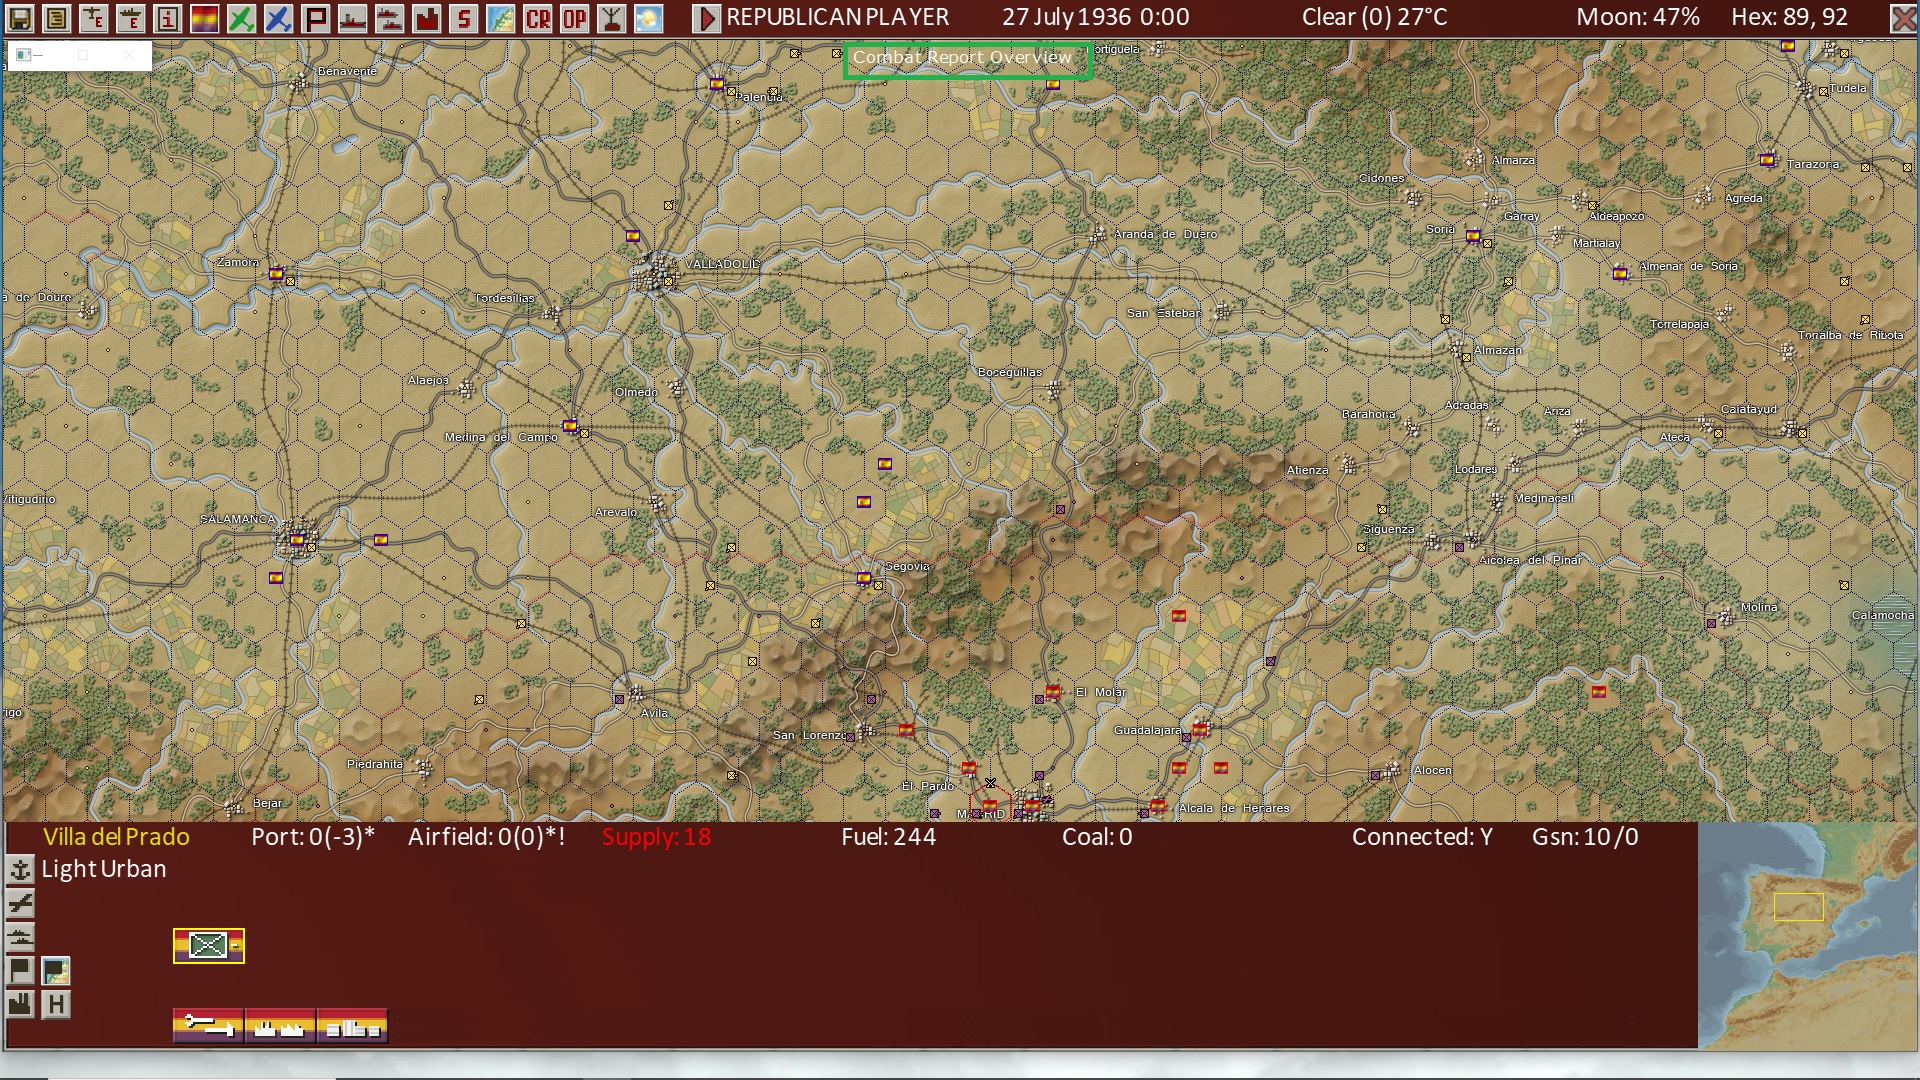Screen dimensions: 1920x1080
Task: Click the ship 'E' toolbar icon
Action: [131, 18]
